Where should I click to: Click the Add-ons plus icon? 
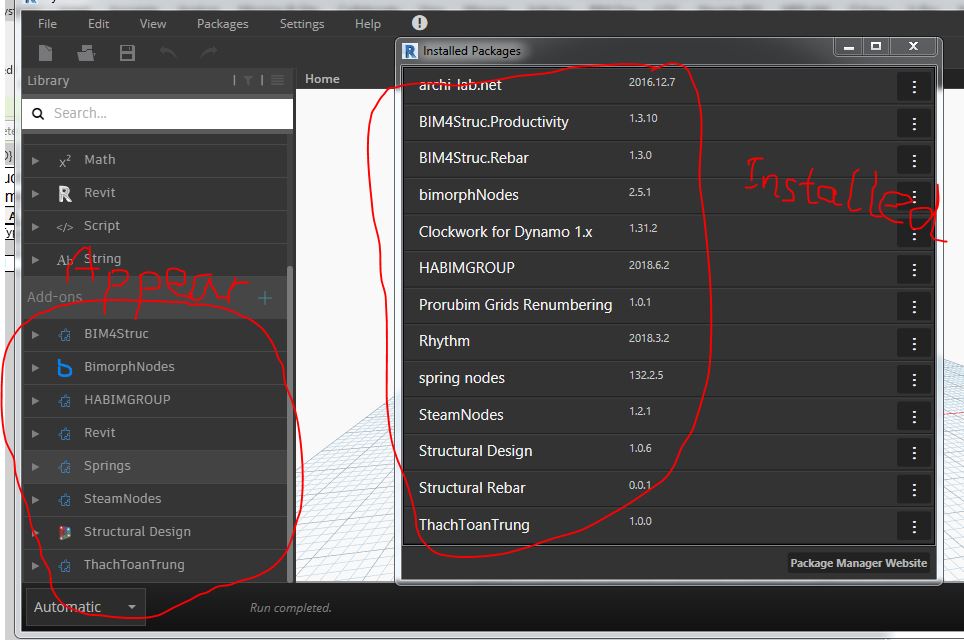pyautogui.click(x=265, y=298)
